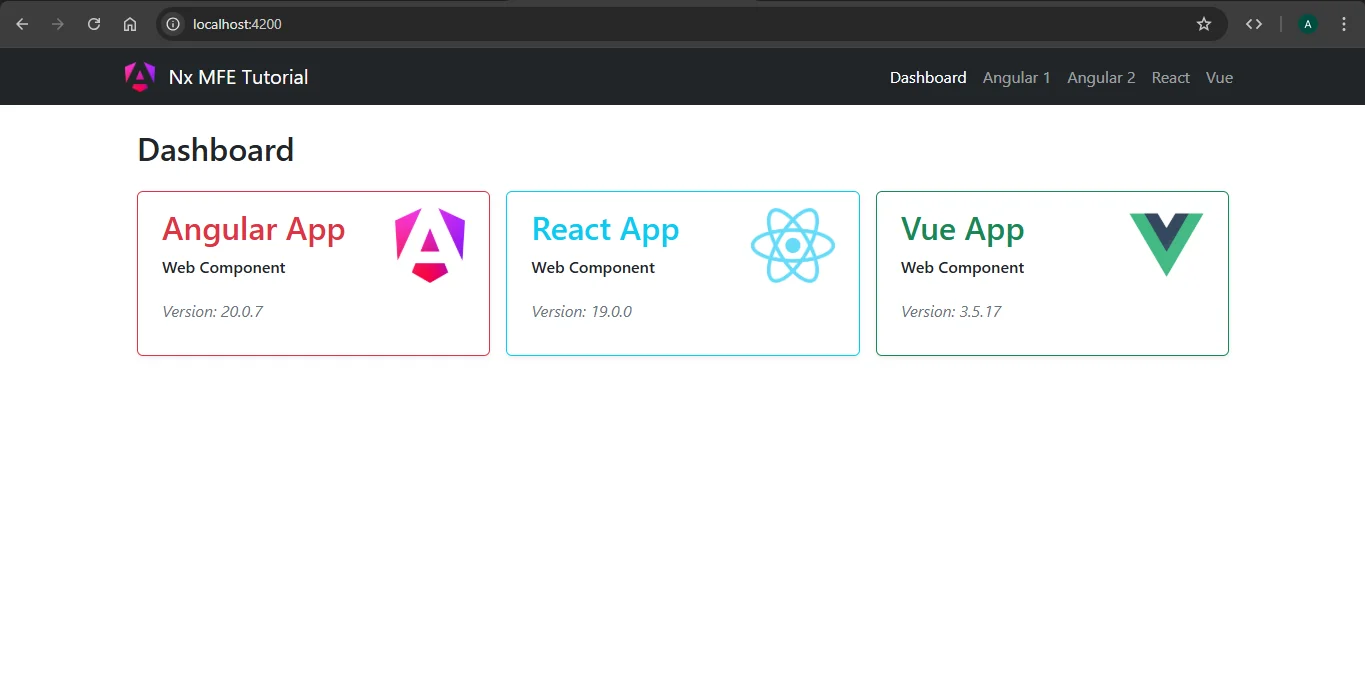The height and width of the screenshot is (679, 1365).
Task: Reload the page with the refresh icon
Action: [94, 24]
